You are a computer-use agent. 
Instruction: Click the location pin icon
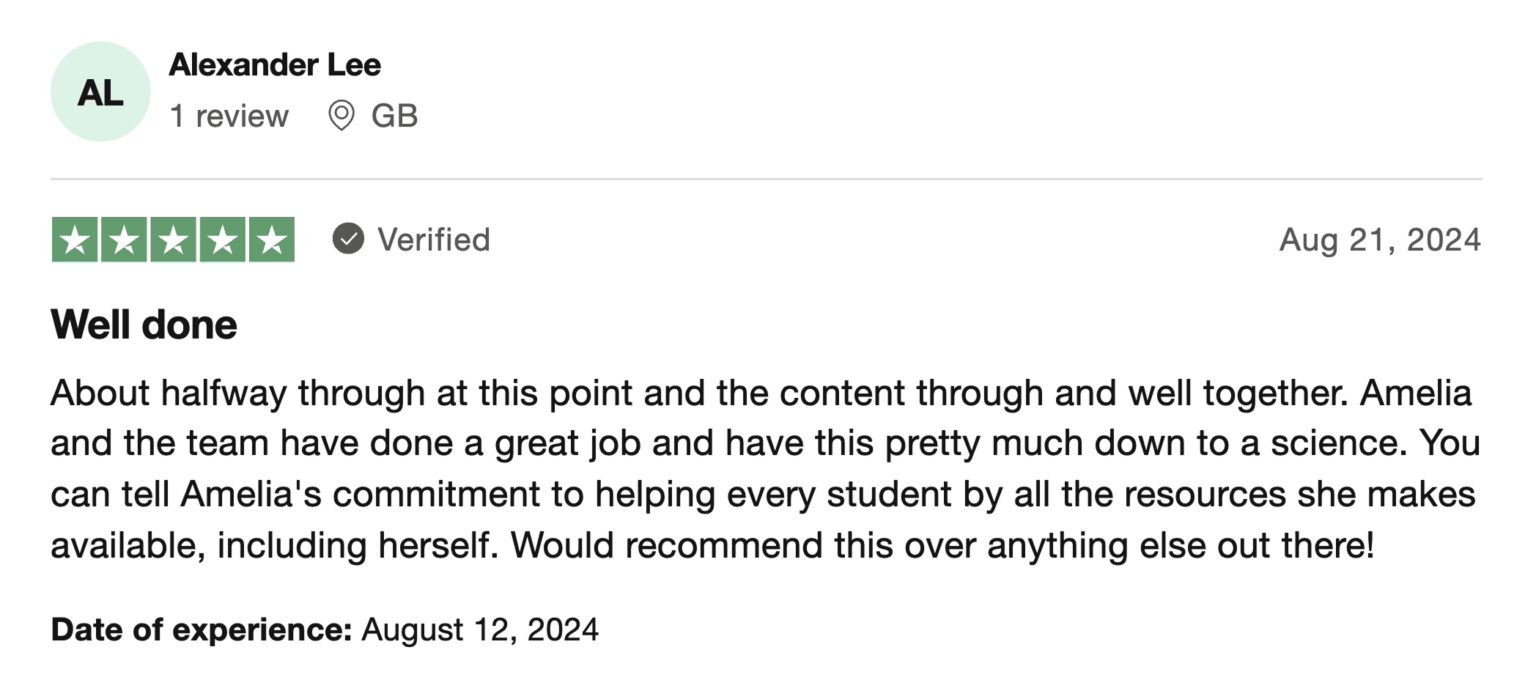341,116
